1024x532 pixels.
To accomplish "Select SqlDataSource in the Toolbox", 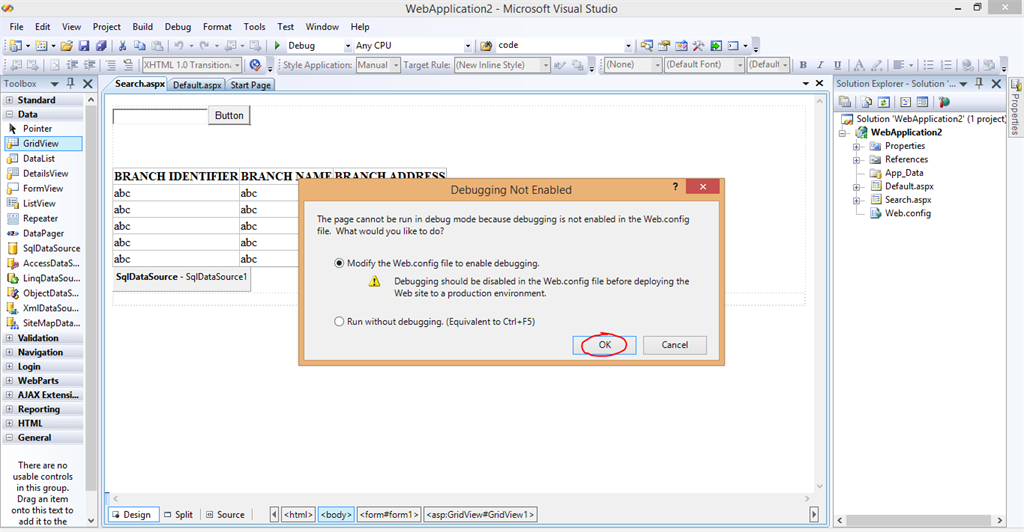I will [43, 248].
